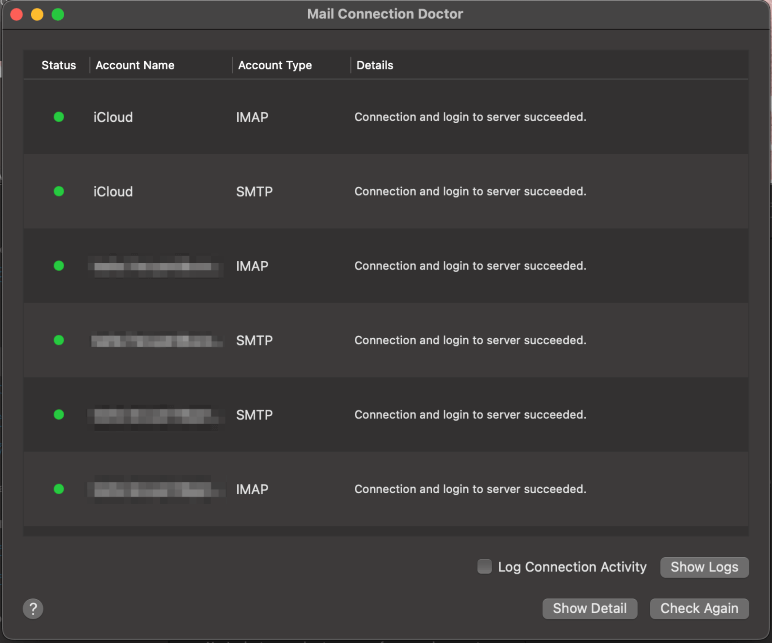Zoom the window using the green titlebar button
The height and width of the screenshot is (643, 772).
[x=58, y=15]
